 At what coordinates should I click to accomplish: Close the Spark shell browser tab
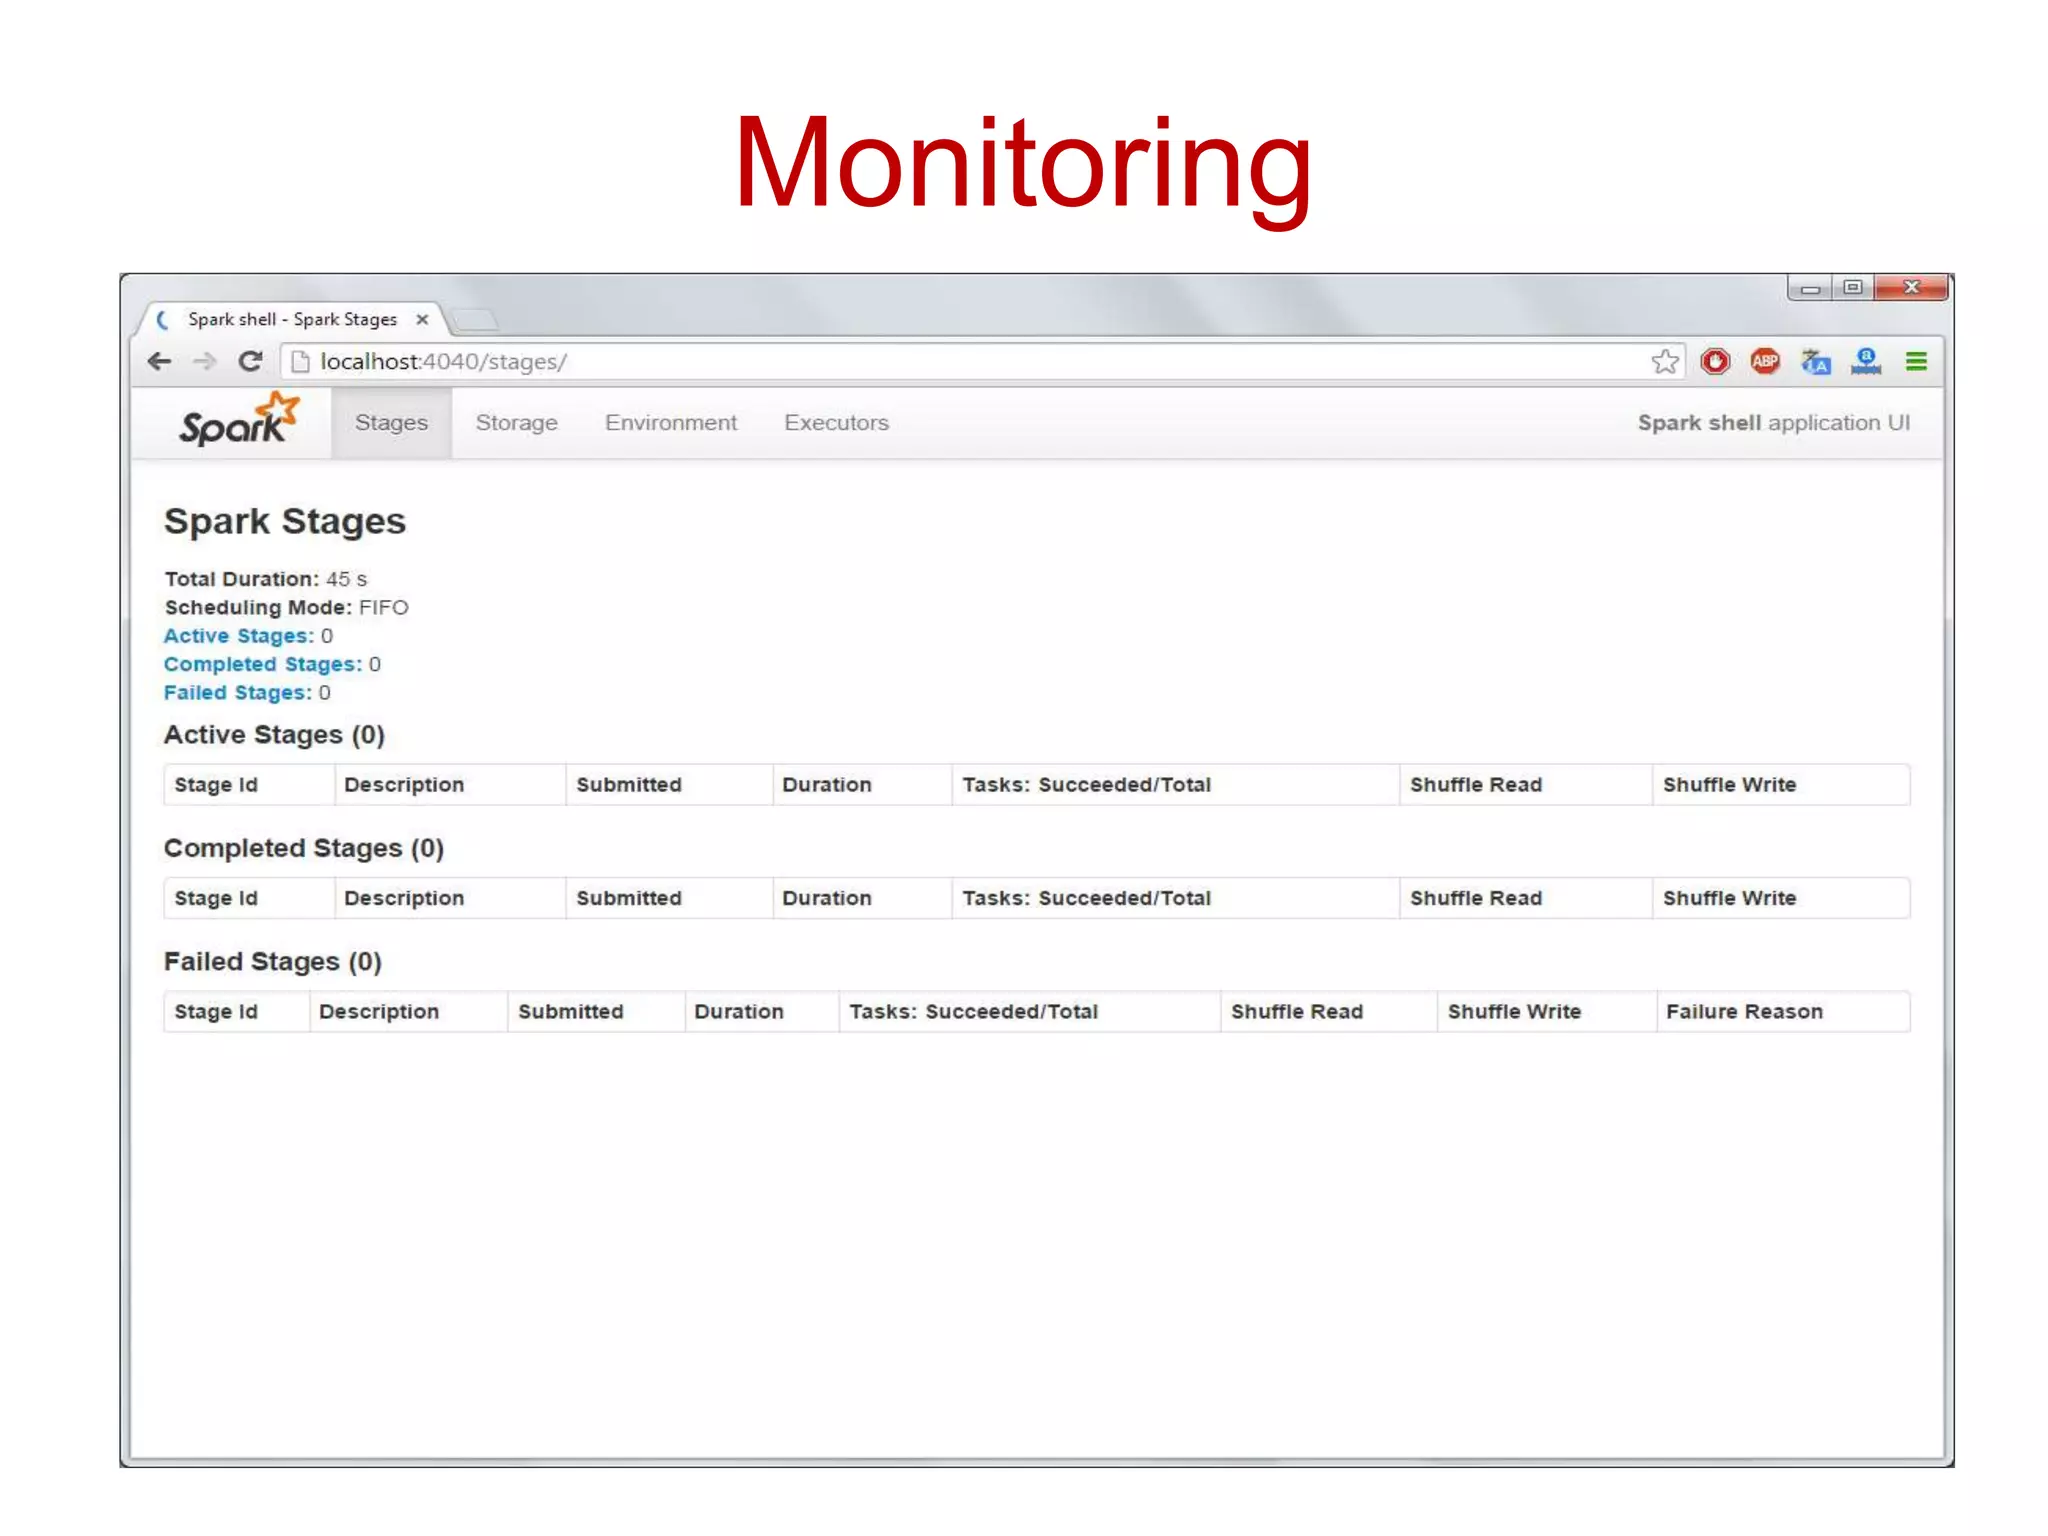click(422, 319)
